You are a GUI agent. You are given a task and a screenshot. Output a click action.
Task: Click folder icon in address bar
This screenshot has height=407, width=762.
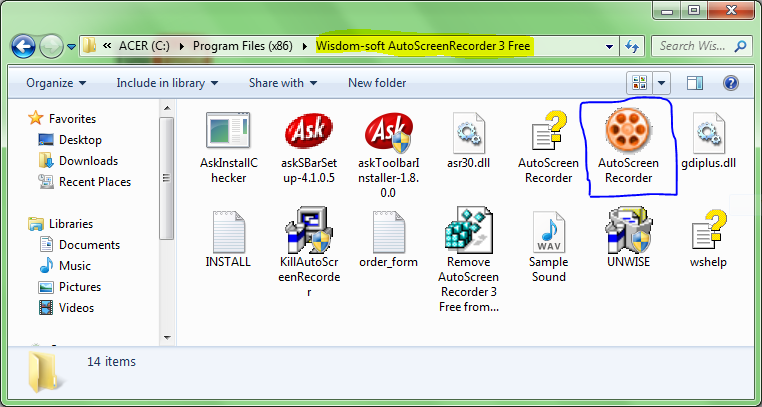(89, 47)
